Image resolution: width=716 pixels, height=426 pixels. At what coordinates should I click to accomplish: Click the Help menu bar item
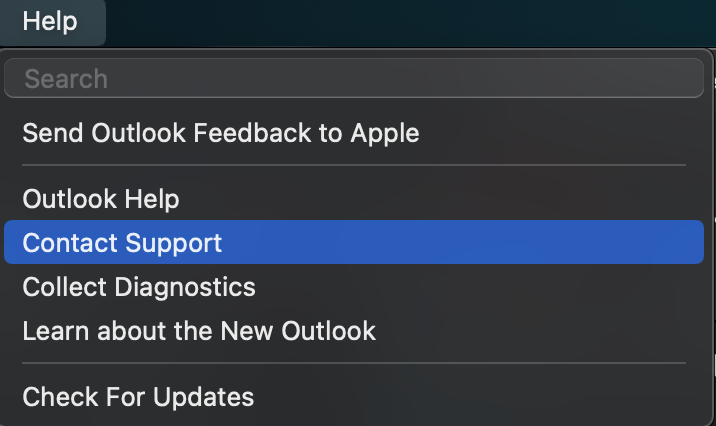(x=50, y=21)
